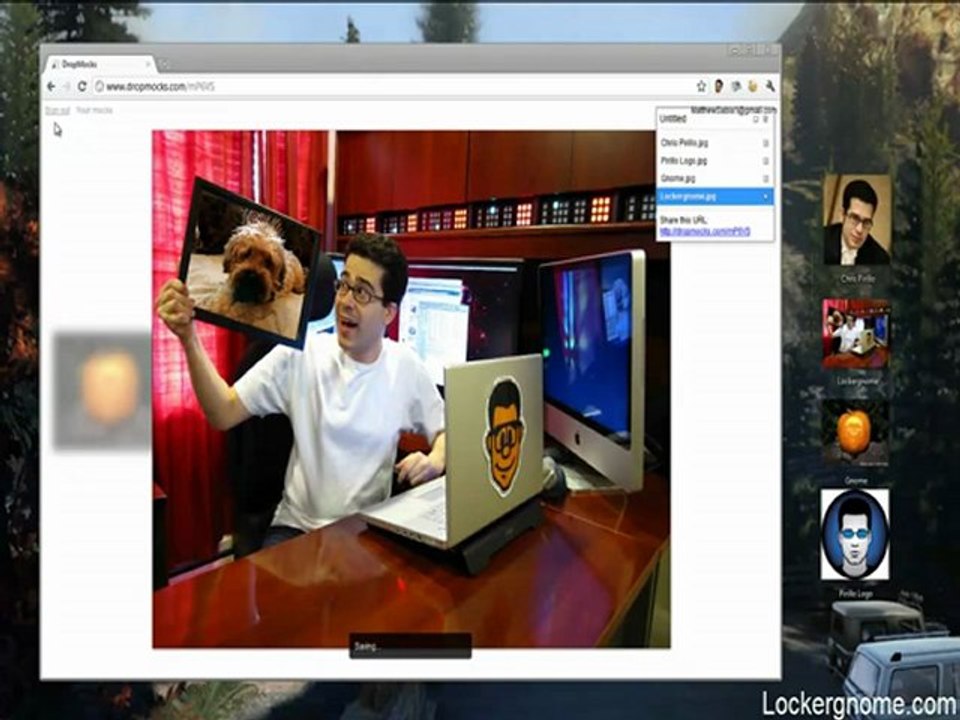This screenshot has width=960, height=720.
Task: Click the Sign out link
Action: 58,111
